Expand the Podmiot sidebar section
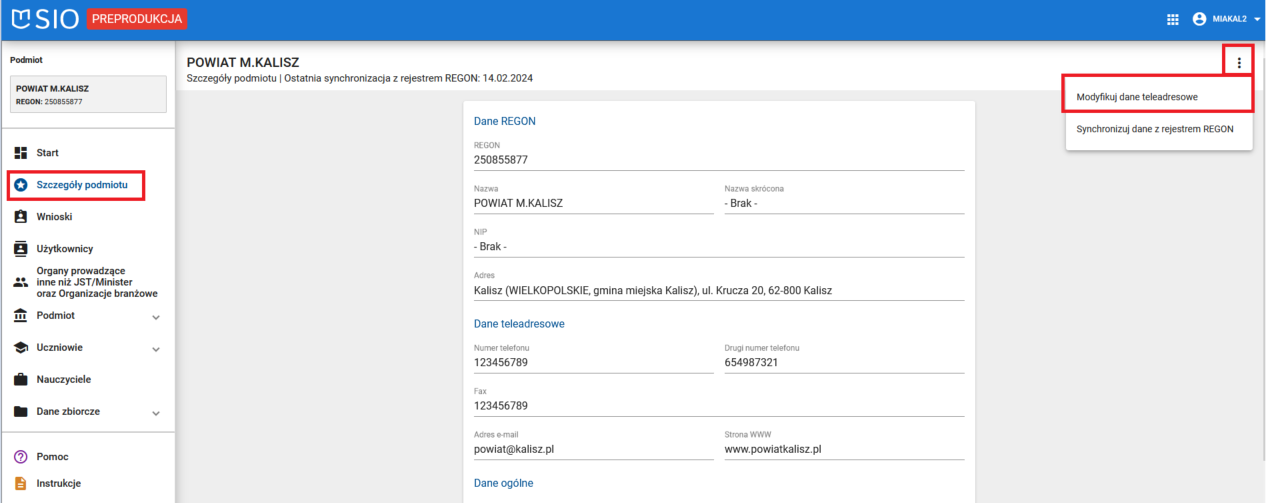The image size is (1267, 503). pos(156,317)
